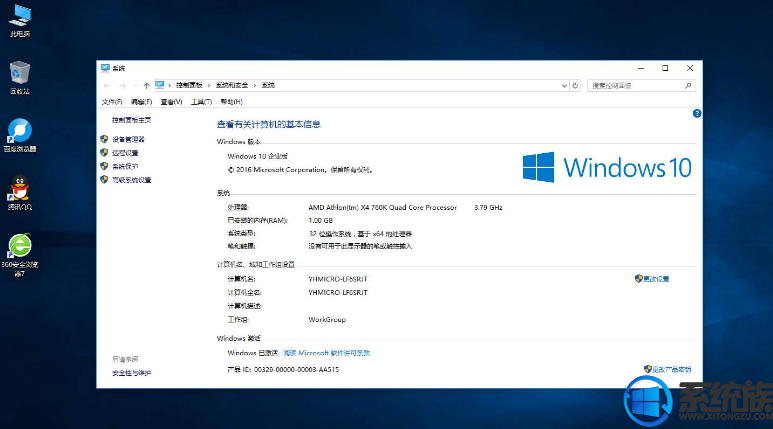Open Device Manager link in the left sidebar
Viewport: 773px width, 429px height.
[128, 139]
